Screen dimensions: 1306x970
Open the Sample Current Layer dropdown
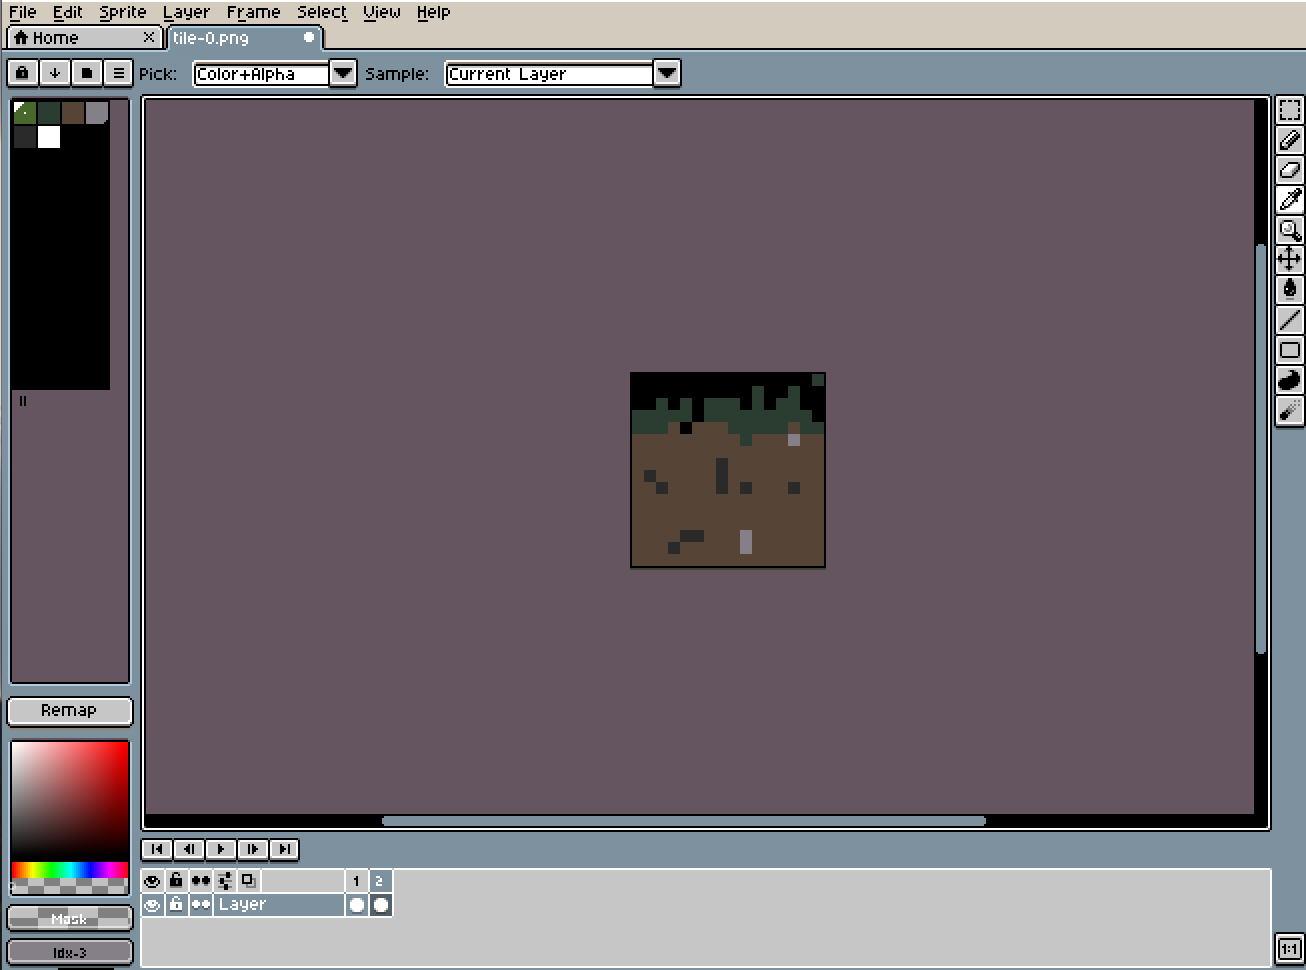[x=667, y=73]
